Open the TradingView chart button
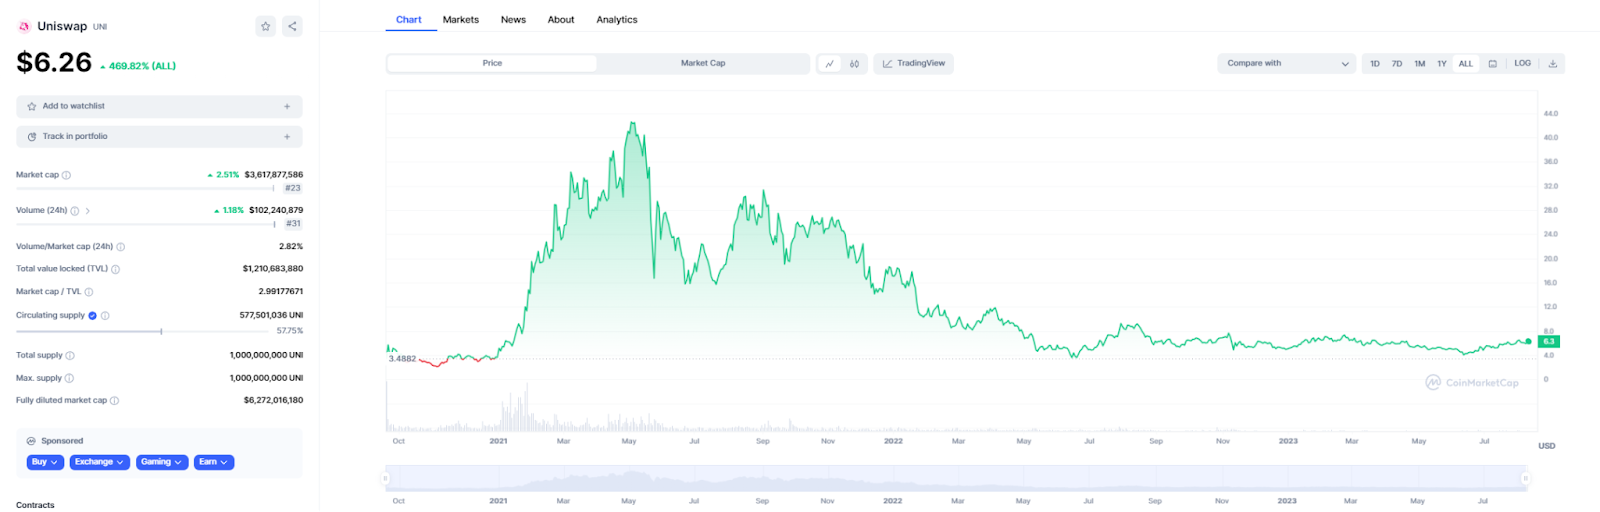Screen dimensions: 1600x512 point(914,63)
